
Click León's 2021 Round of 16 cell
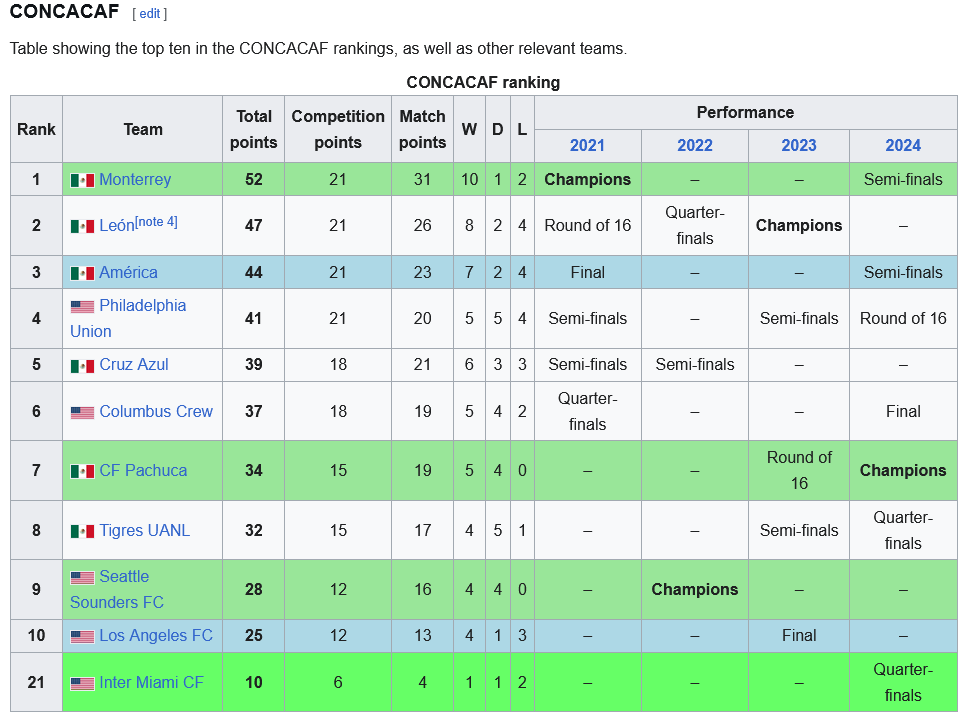[588, 225]
